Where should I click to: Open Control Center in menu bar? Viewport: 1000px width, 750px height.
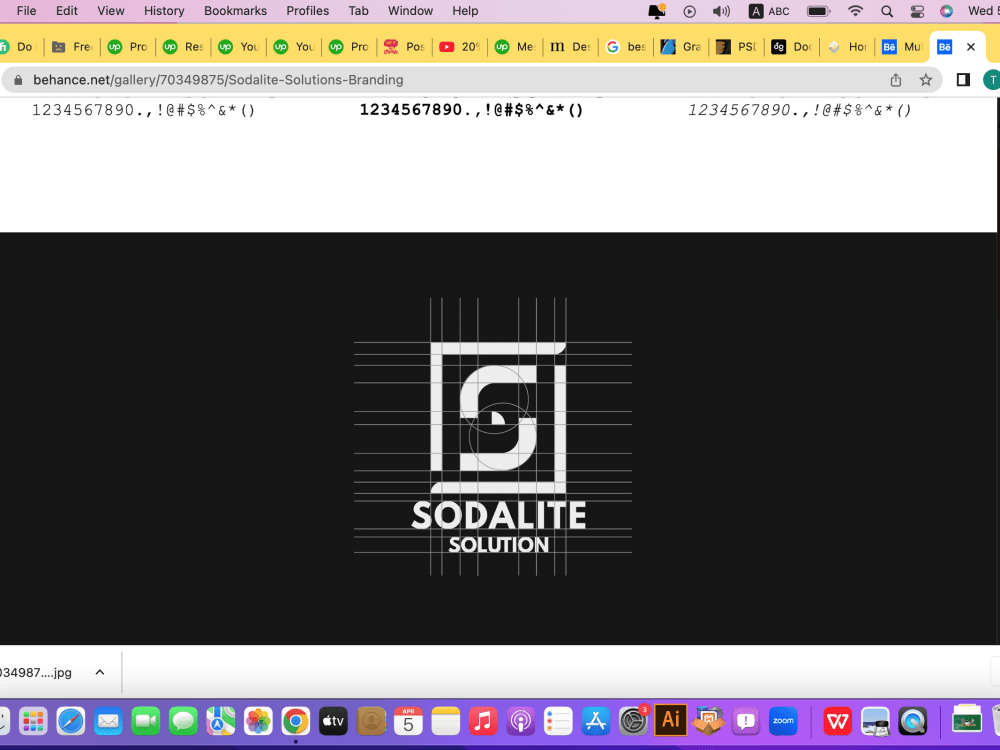[917, 11]
